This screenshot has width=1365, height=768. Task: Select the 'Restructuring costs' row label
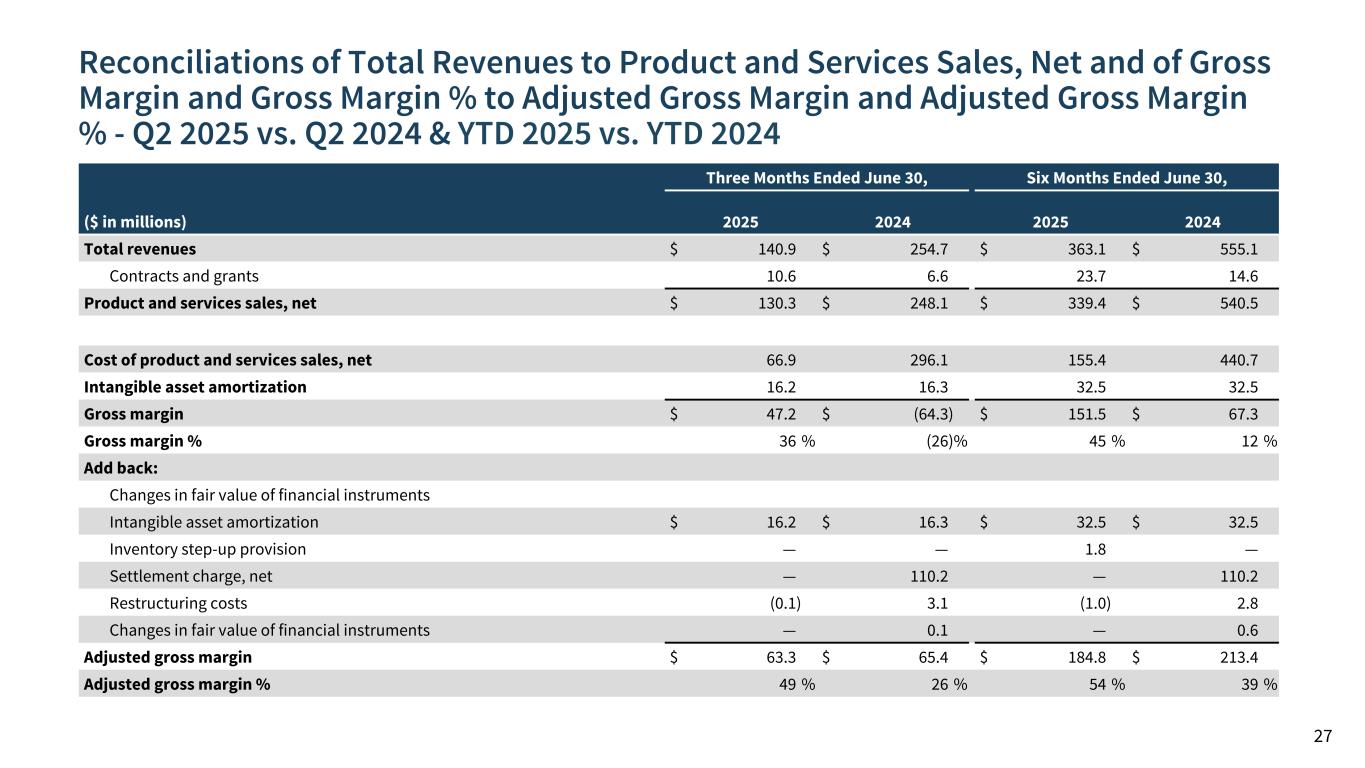click(x=177, y=603)
